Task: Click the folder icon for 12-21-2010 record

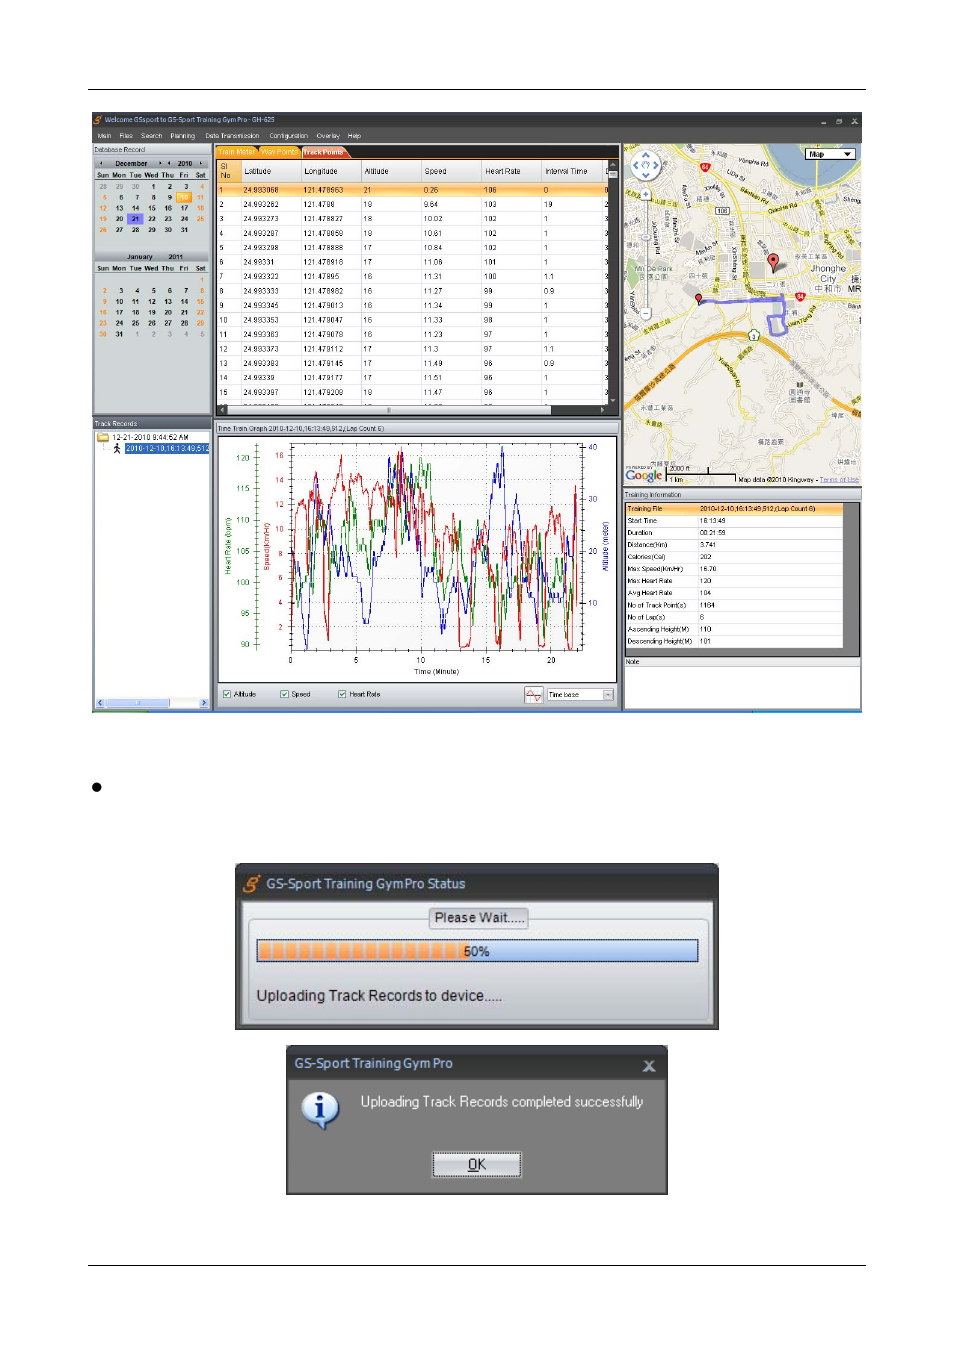Action: pyautogui.click(x=103, y=437)
